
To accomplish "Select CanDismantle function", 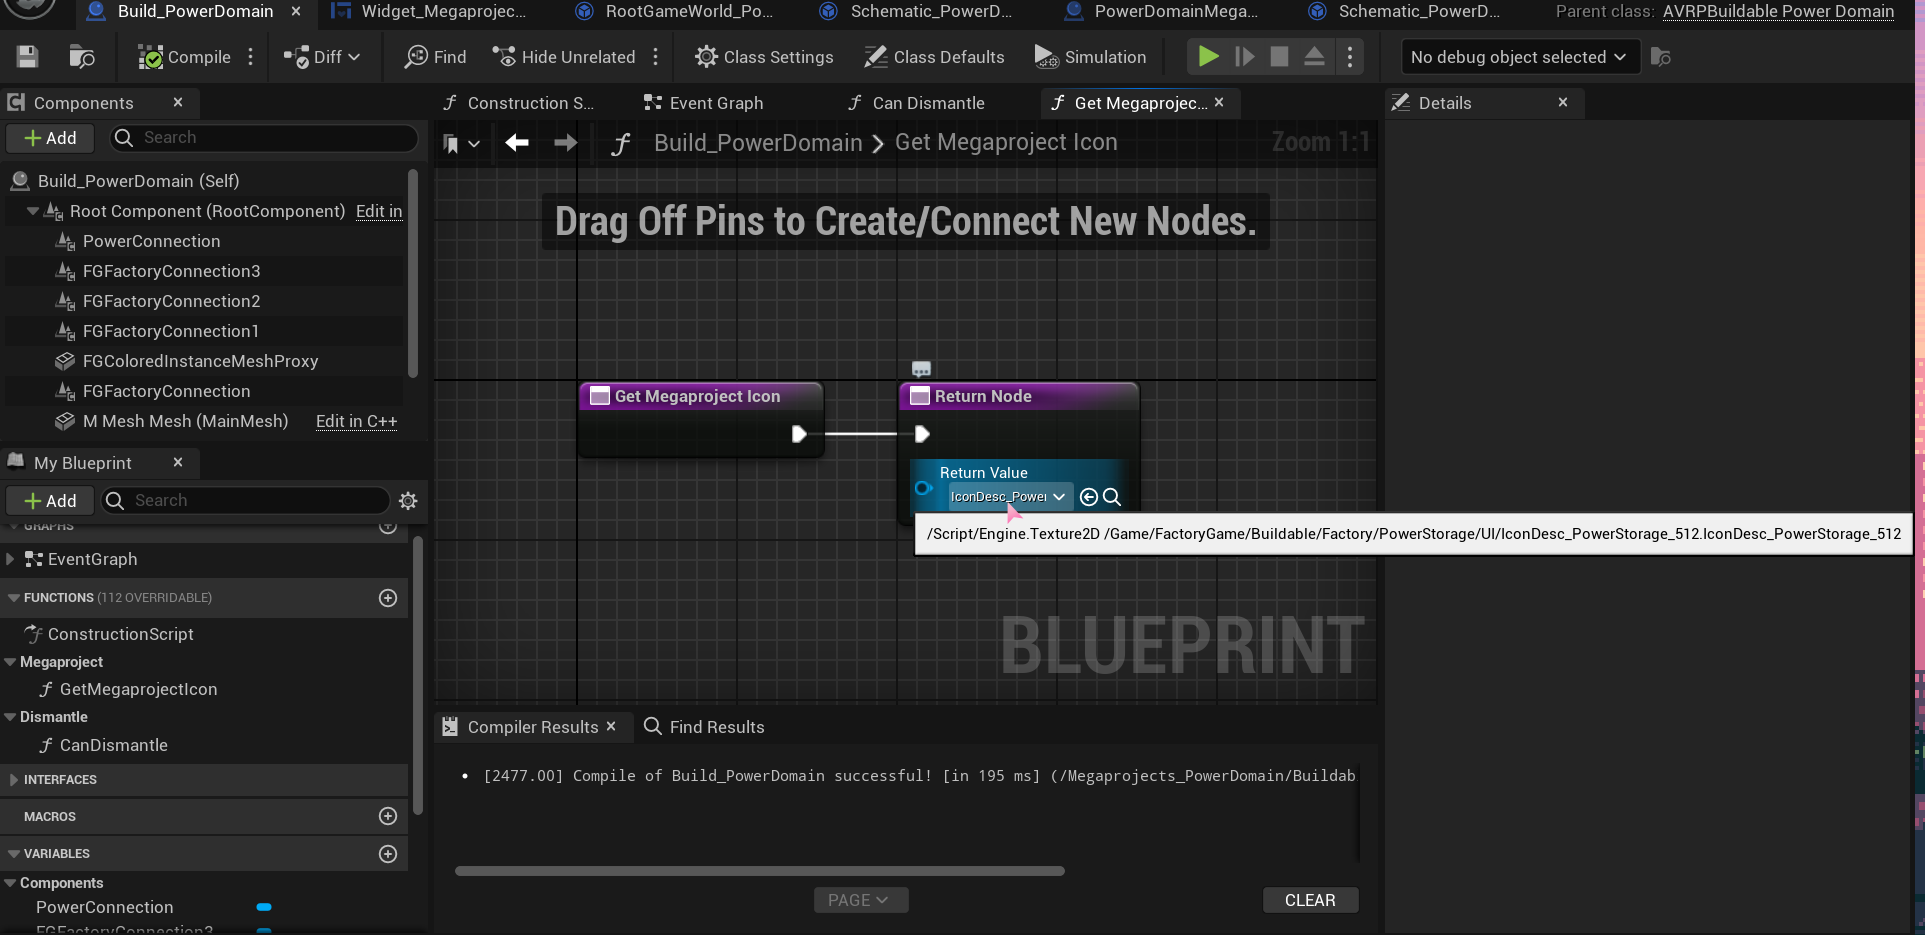I will 113,745.
